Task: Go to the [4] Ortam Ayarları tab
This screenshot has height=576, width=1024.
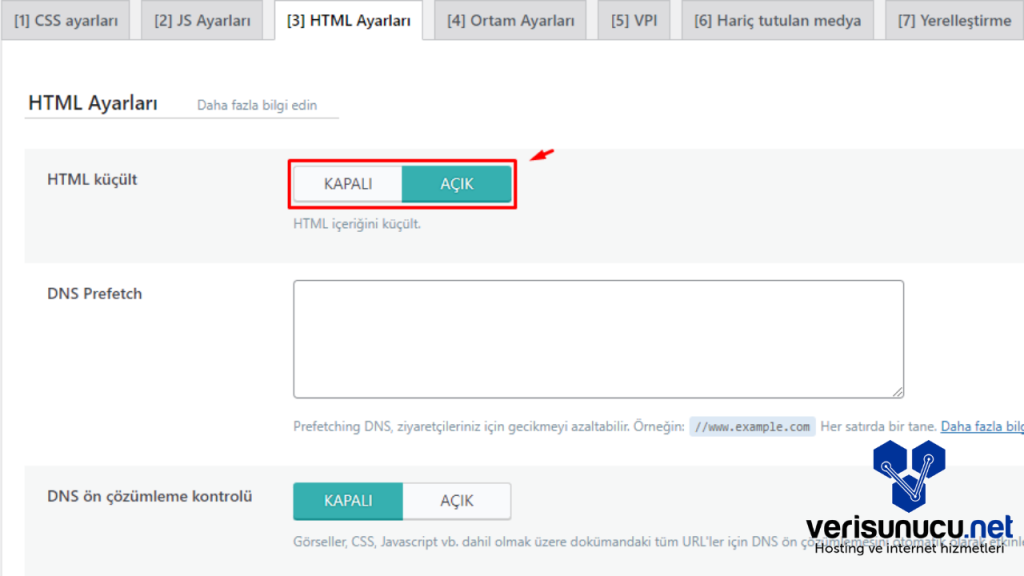Action: [510, 20]
